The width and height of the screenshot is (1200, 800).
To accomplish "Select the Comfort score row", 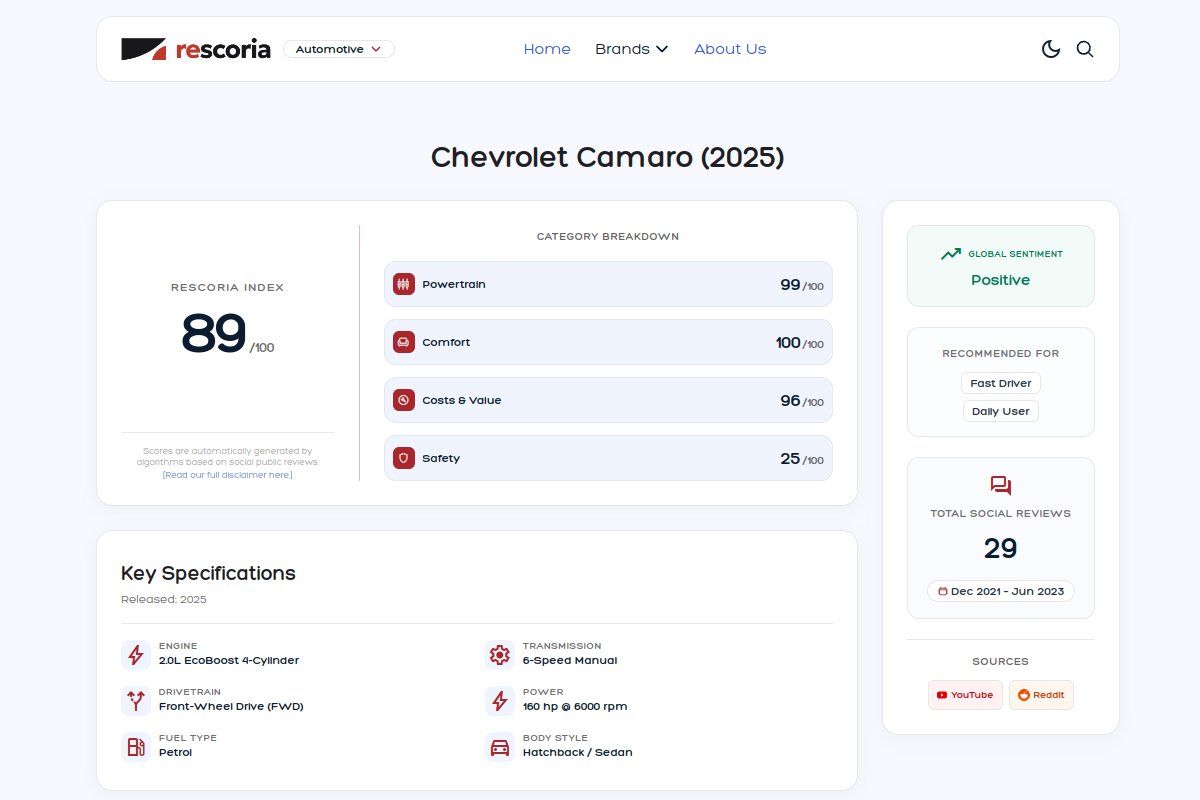I will tap(608, 342).
